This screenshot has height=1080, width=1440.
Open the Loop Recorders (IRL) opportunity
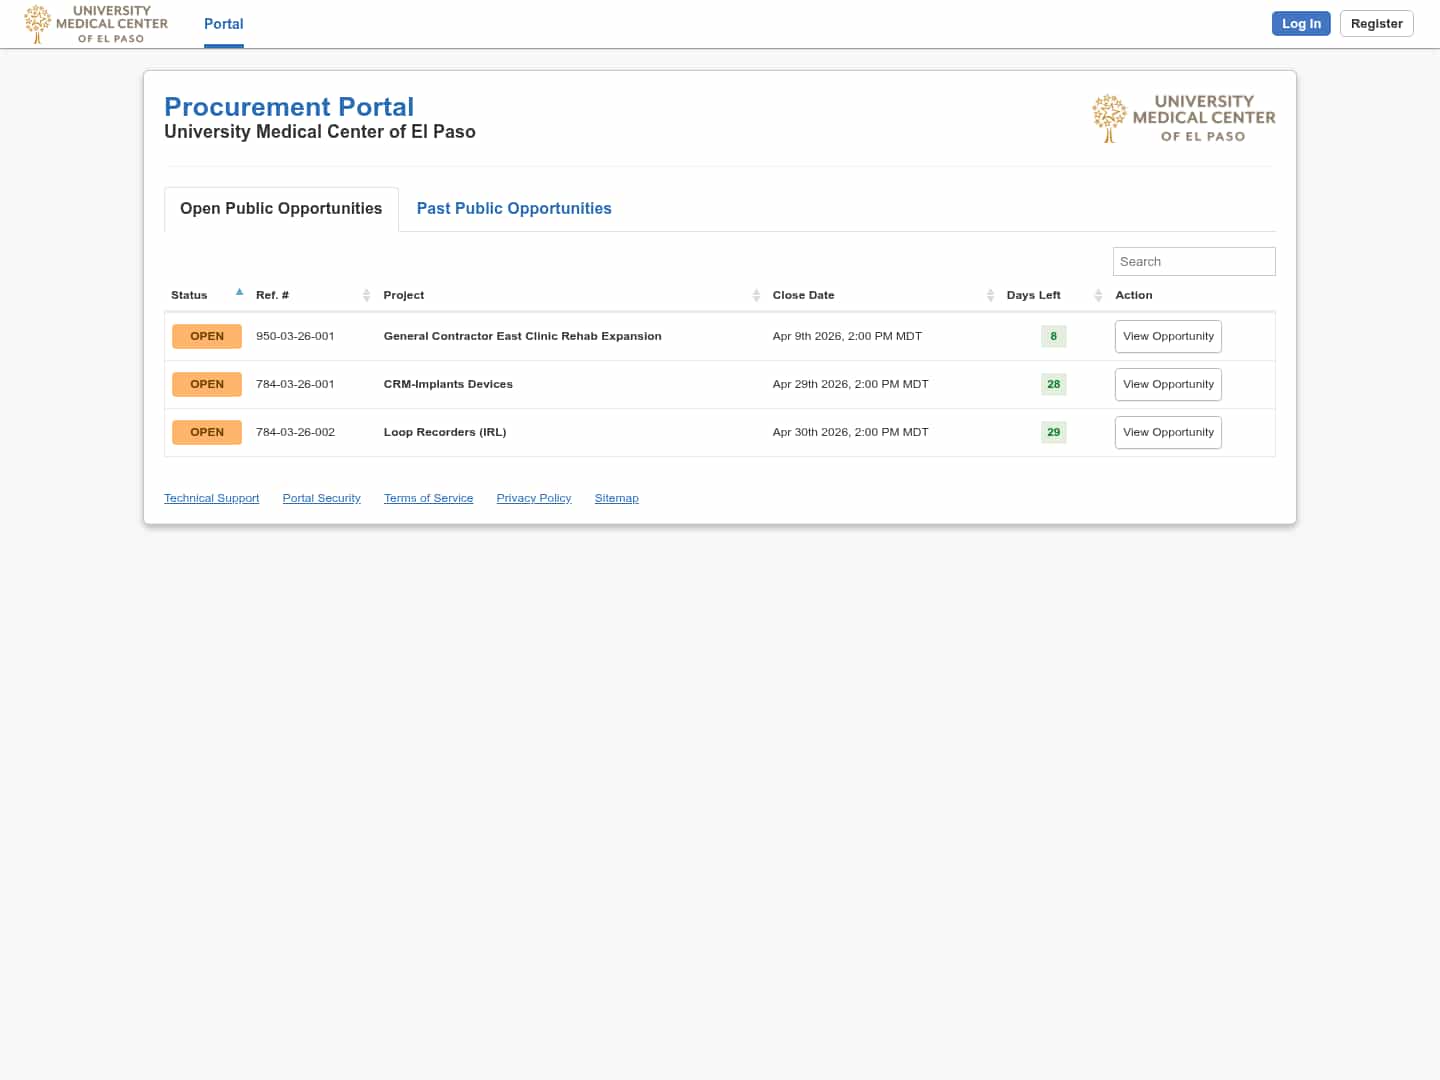click(x=1168, y=432)
